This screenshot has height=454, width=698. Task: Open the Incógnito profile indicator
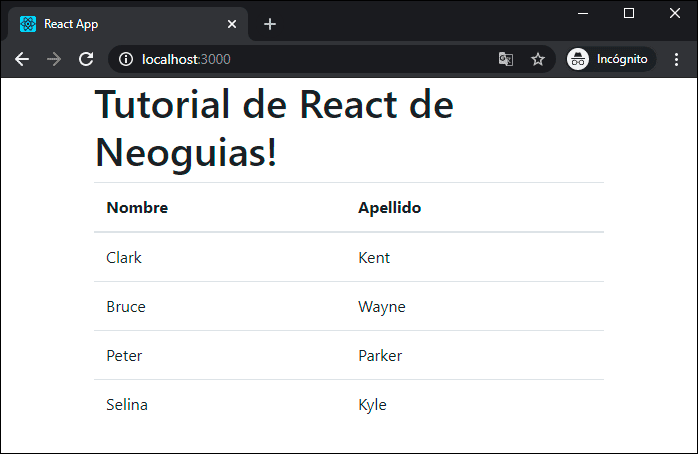tap(610, 59)
